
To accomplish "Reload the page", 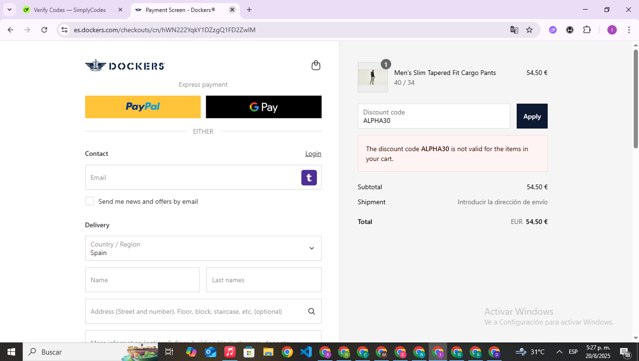I will click(44, 30).
